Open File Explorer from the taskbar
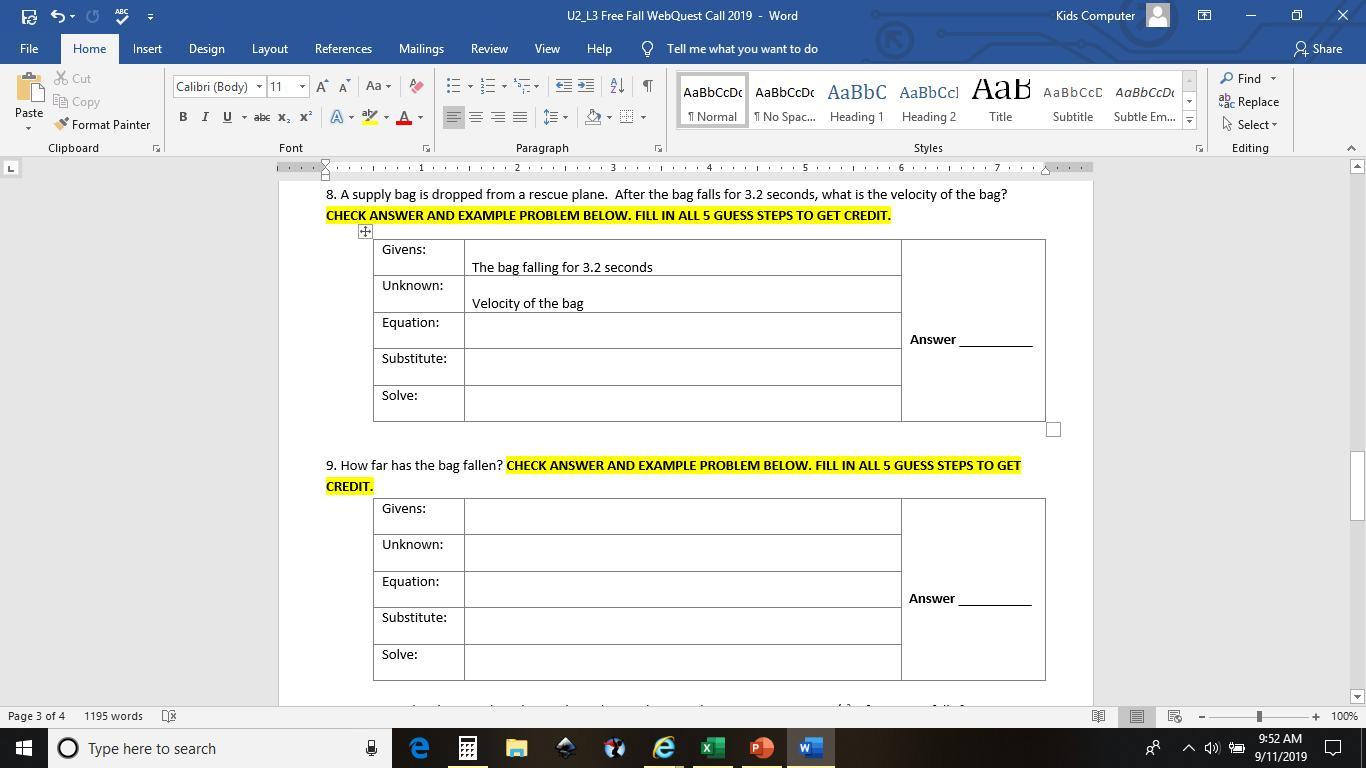The width and height of the screenshot is (1366, 768). pos(516,748)
